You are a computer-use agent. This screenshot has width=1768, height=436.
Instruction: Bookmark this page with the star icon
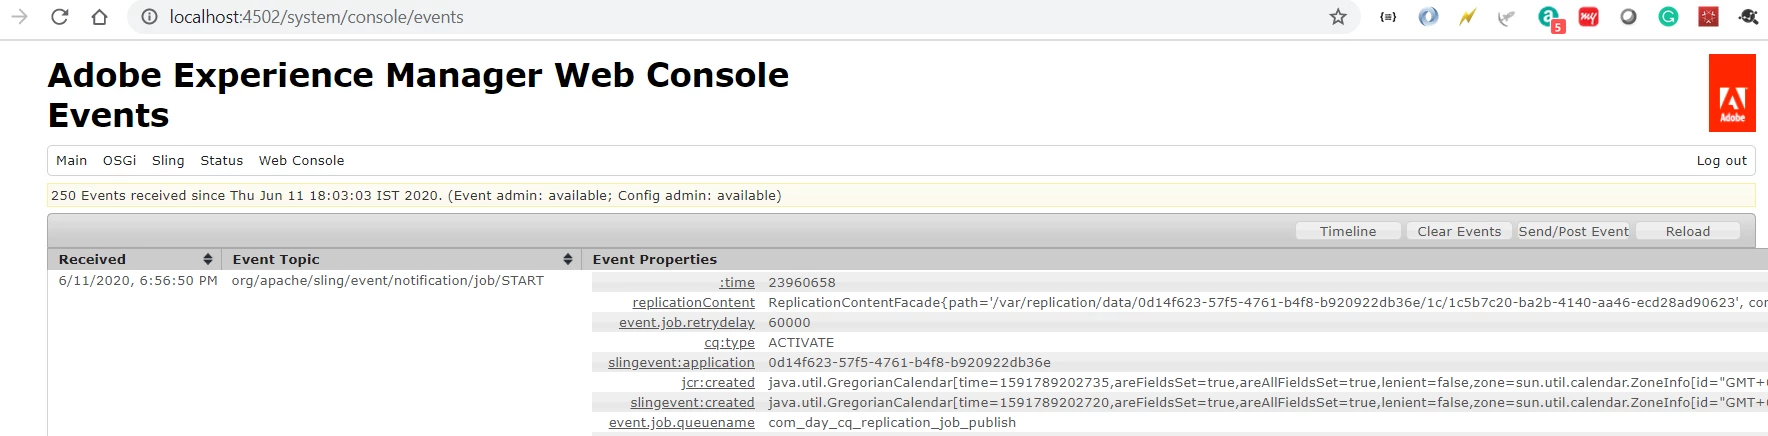tap(1338, 17)
